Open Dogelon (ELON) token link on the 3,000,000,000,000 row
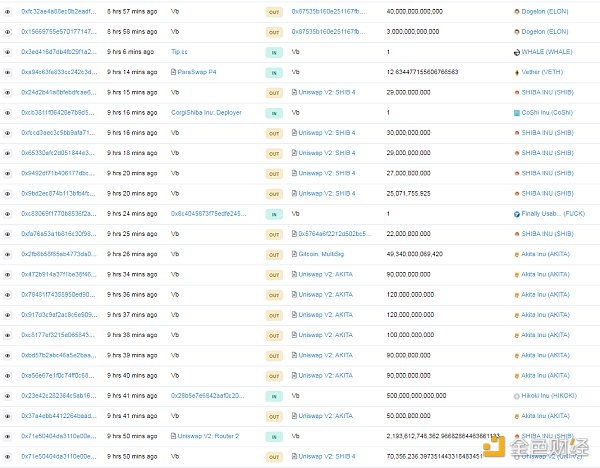This screenshot has width=600, height=468. (545, 32)
